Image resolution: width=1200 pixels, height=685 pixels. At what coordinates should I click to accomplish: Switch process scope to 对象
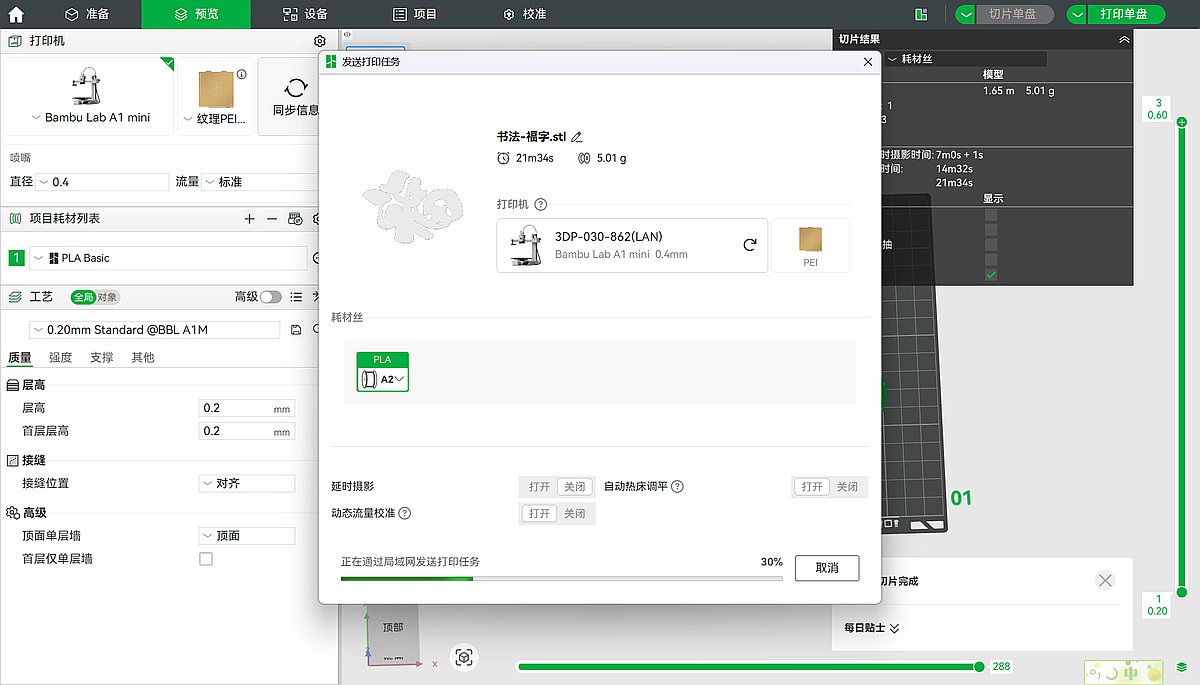pos(108,297)
